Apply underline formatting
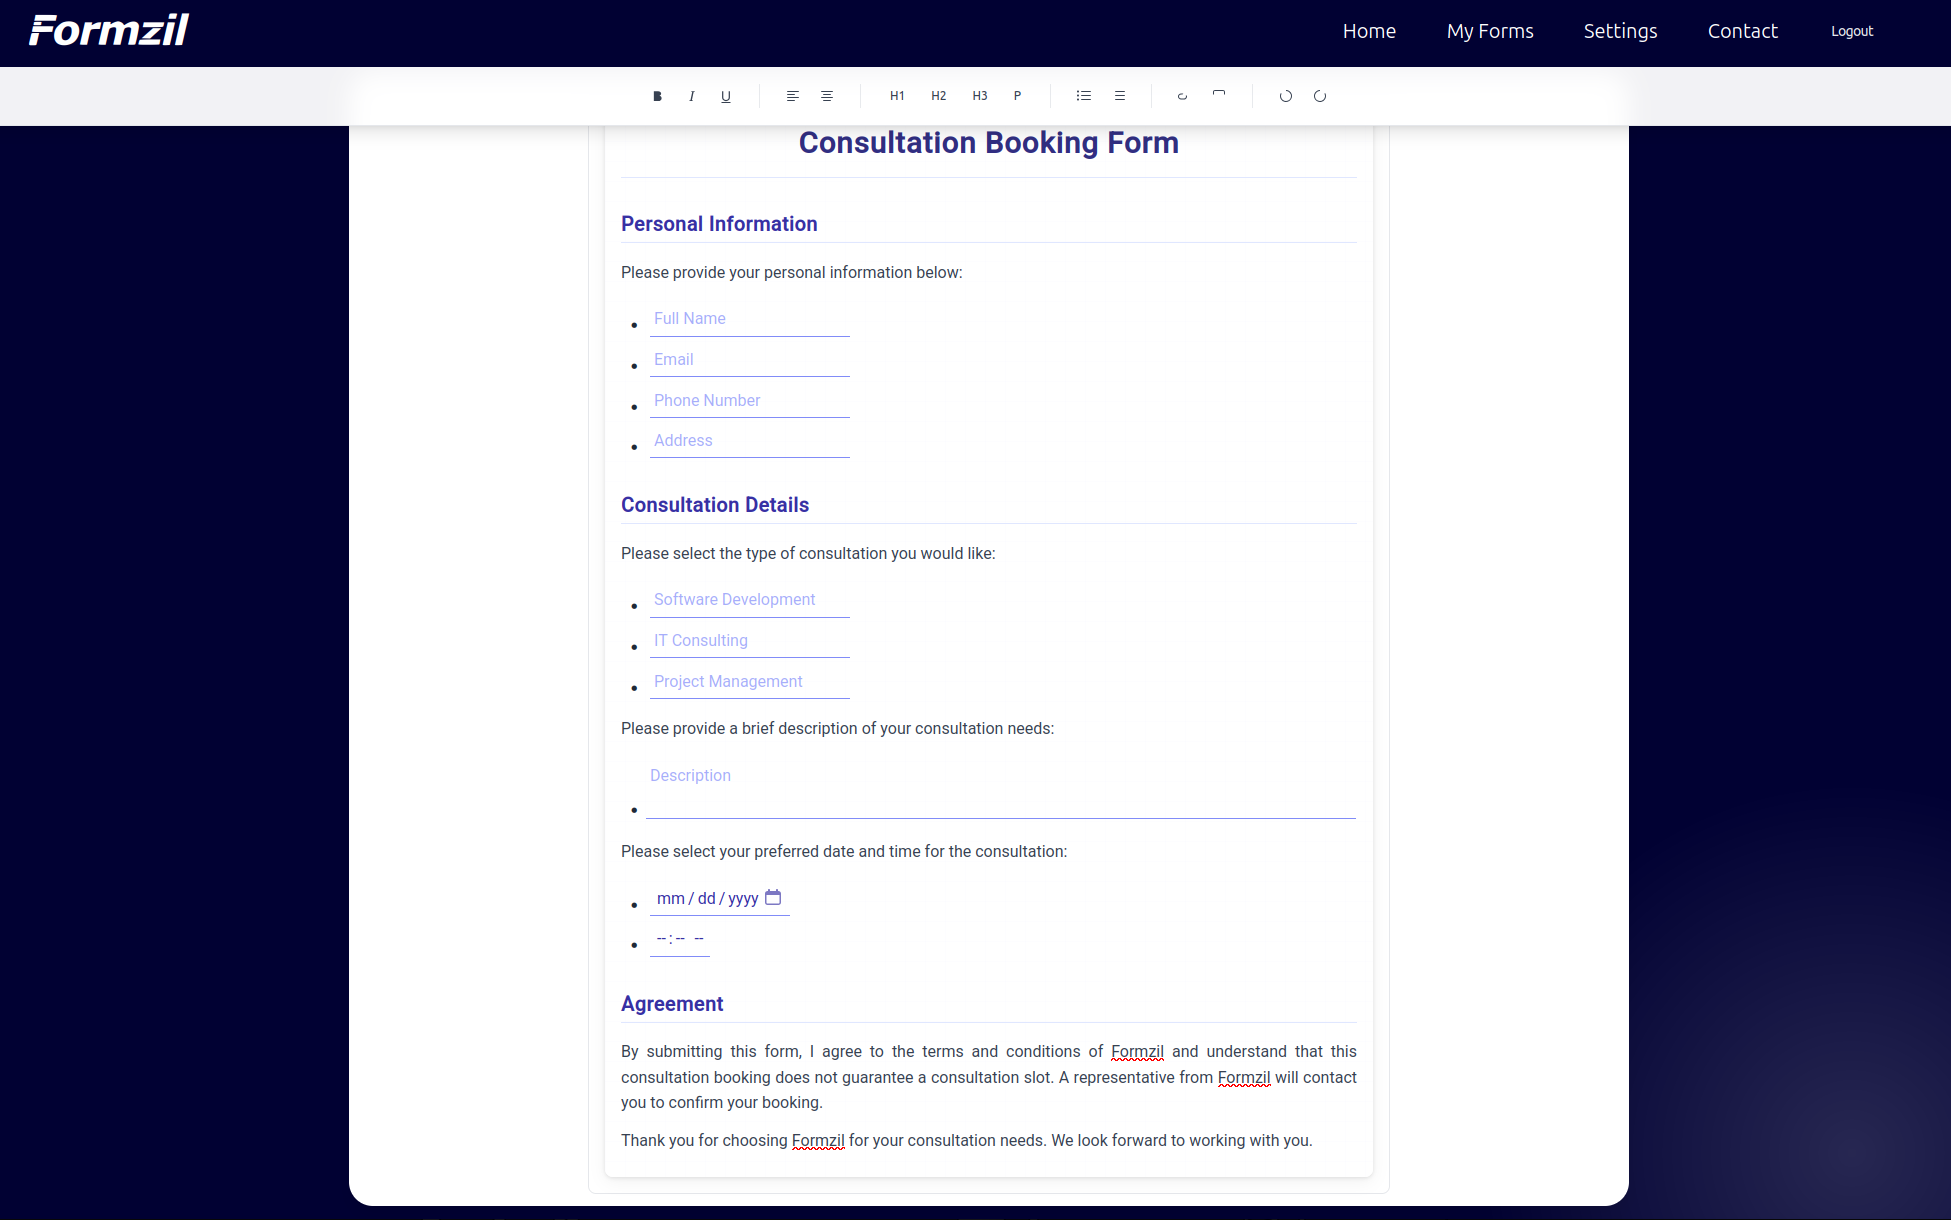The height and width of the screenshot is (1220, 1951). [x=726, y=96]
